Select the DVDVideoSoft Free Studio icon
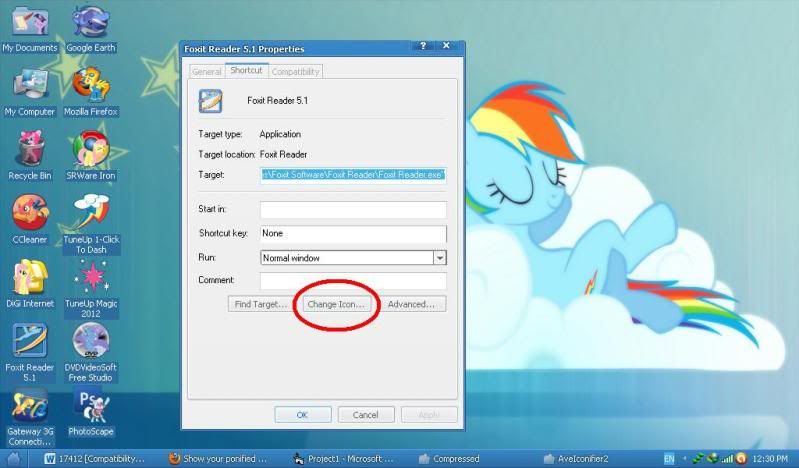This screenshot has height=468, width=799. tap(91, 353)
